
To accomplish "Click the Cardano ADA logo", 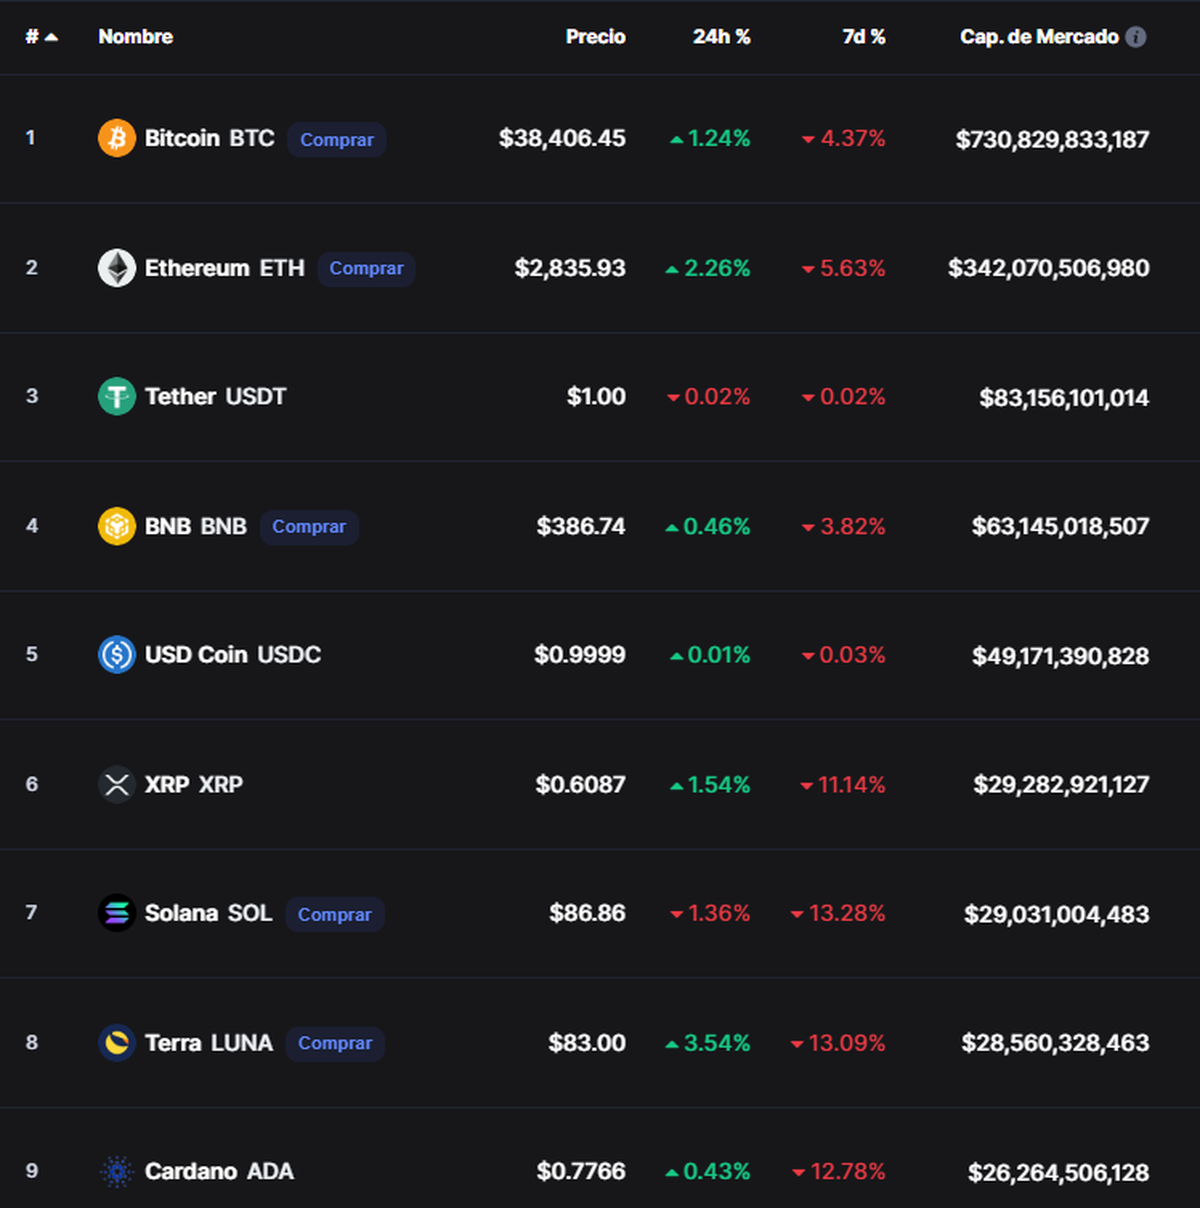I will [117, 1171].
